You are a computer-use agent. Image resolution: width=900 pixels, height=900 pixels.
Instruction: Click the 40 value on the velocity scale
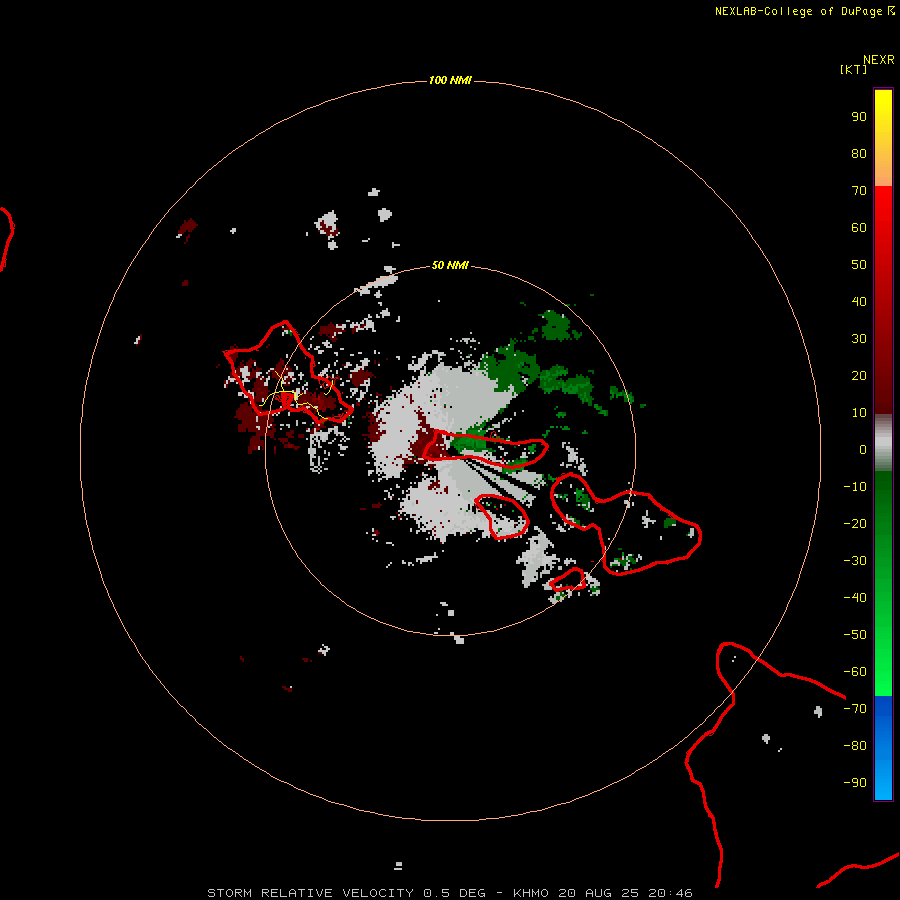[x=859, y=301]
